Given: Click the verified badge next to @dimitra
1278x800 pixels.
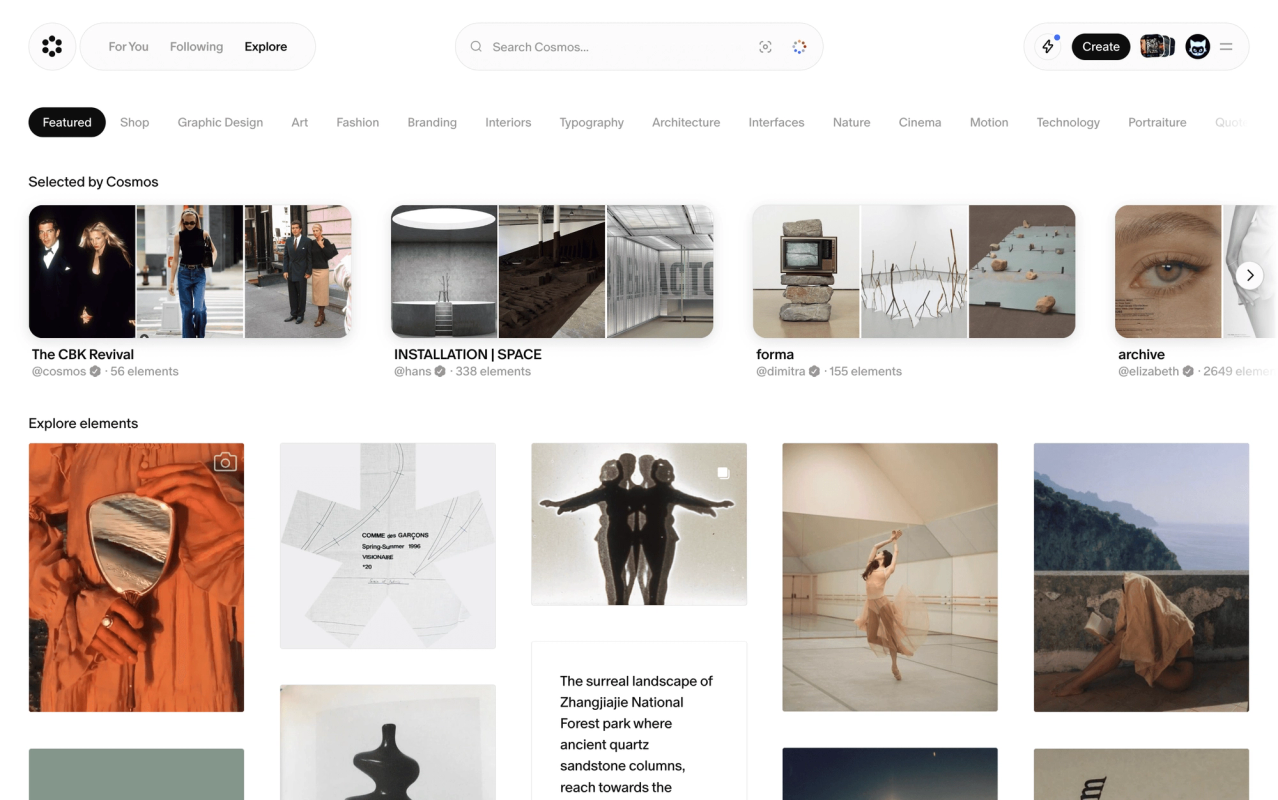Looking at the screenshot, I should [x=814, y=371].
